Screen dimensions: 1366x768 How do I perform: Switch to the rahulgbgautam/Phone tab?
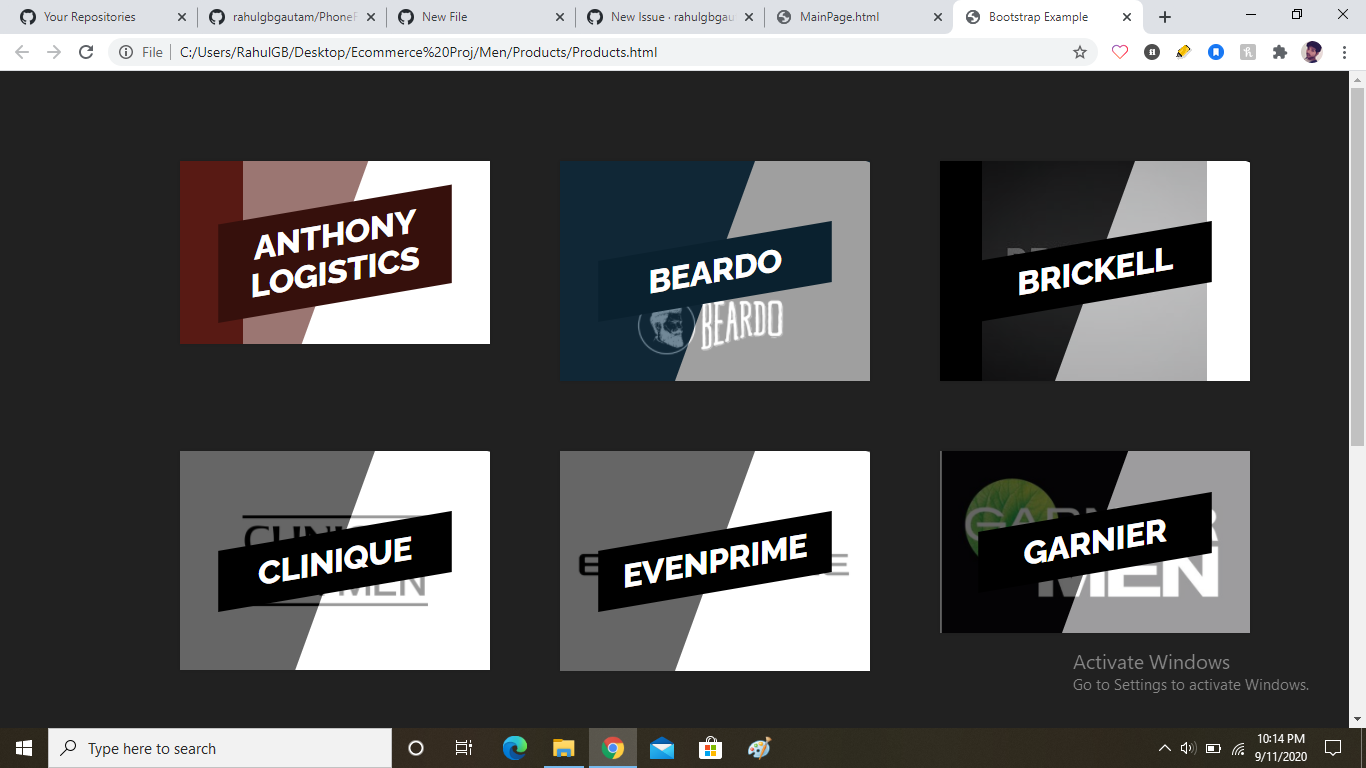coord(291,17)
